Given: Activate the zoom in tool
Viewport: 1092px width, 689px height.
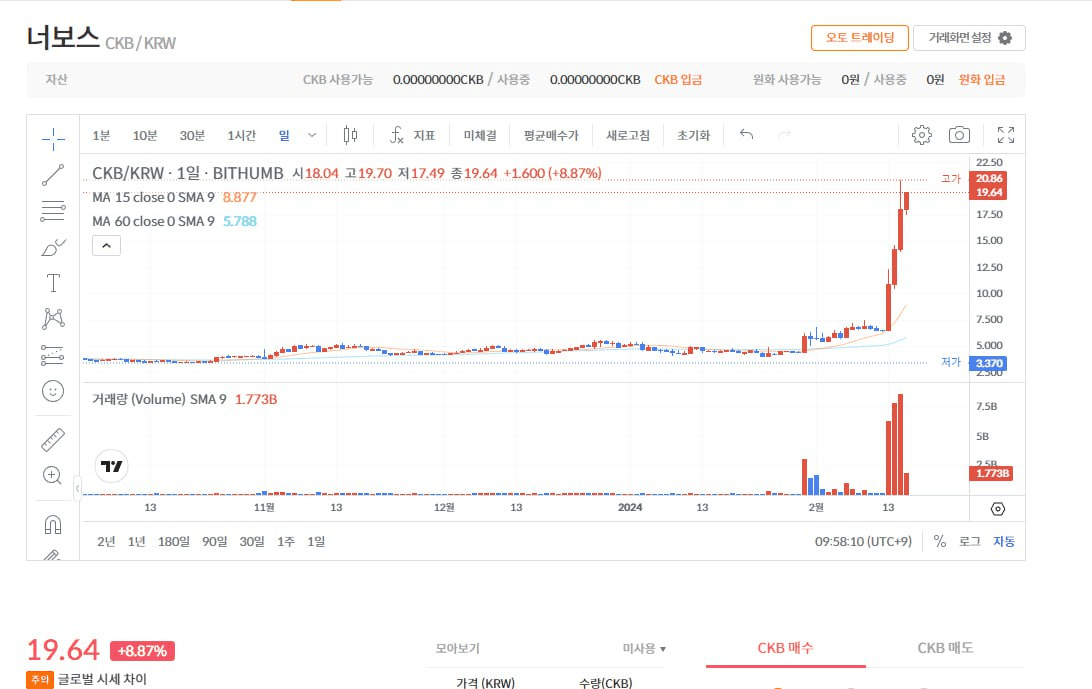Looking at the screenshot, I should 53,476.
